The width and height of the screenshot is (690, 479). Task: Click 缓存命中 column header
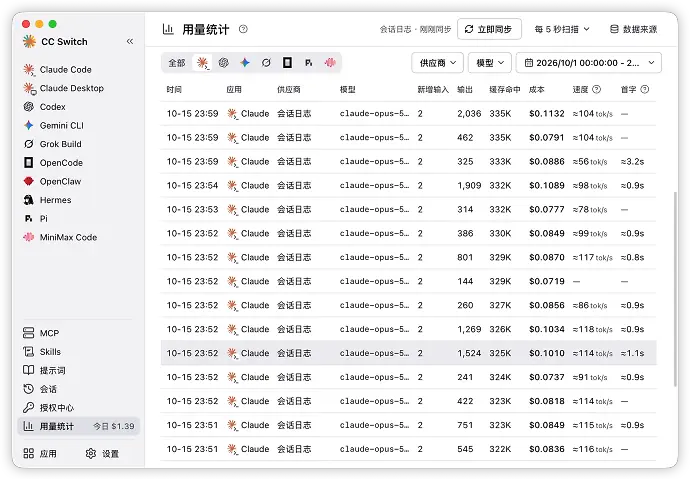click(505, 89)
